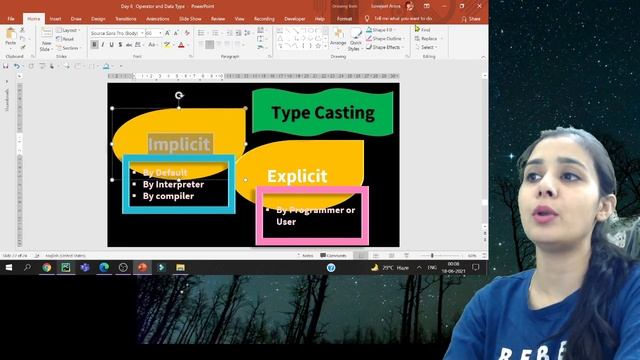Image resolution: width=640 pixels, height=360 pixels.
Task: Switch to Slide Sorter view icon
Action: click(x=376, y=256)
